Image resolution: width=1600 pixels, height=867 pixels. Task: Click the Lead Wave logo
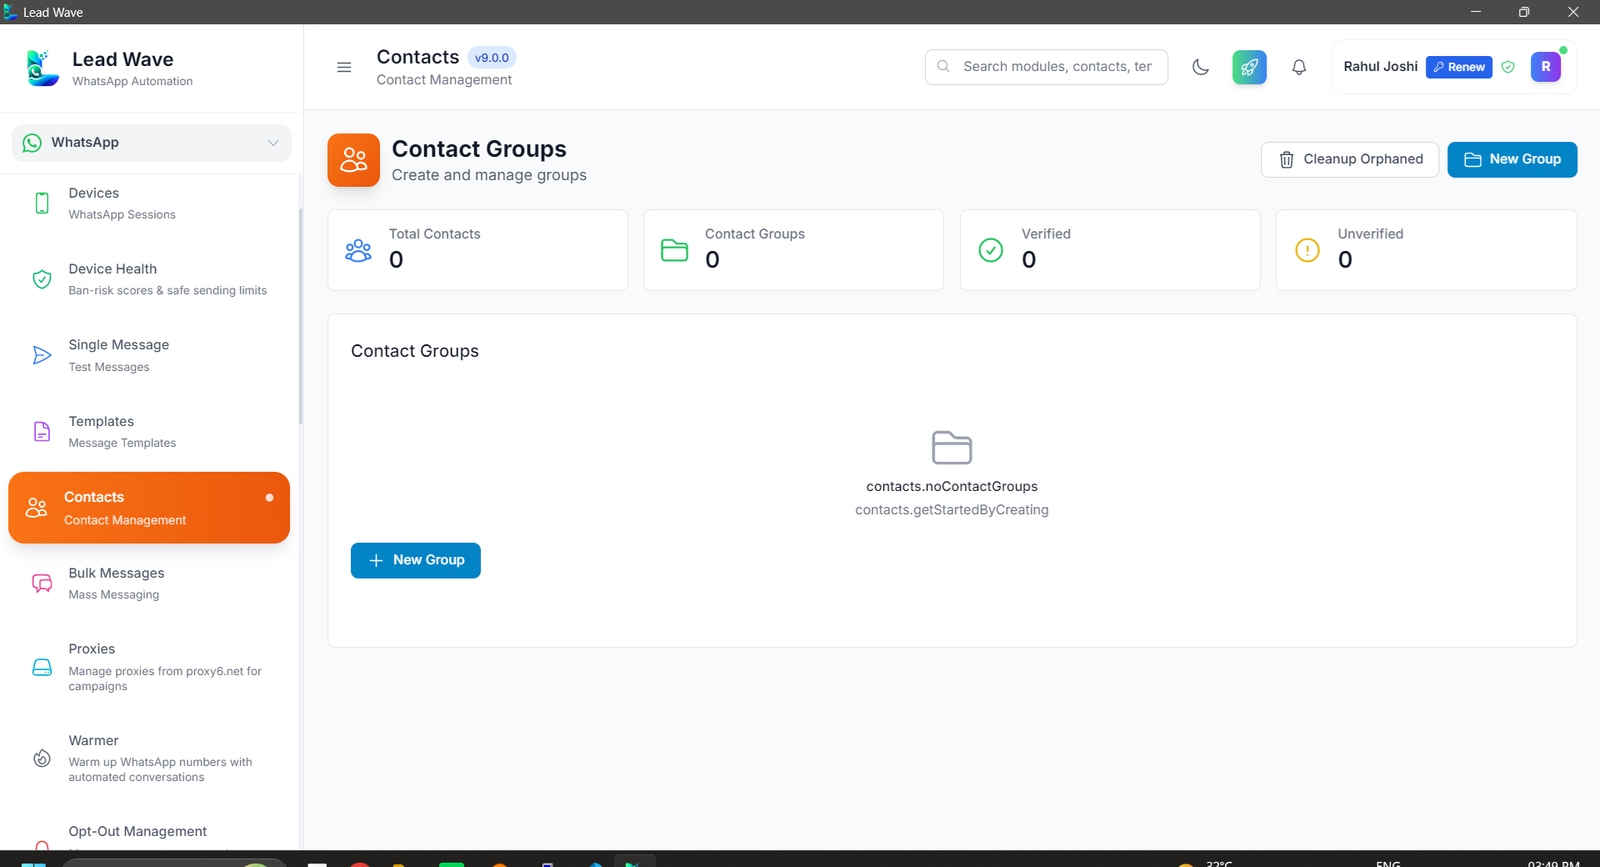click(41, 68)
